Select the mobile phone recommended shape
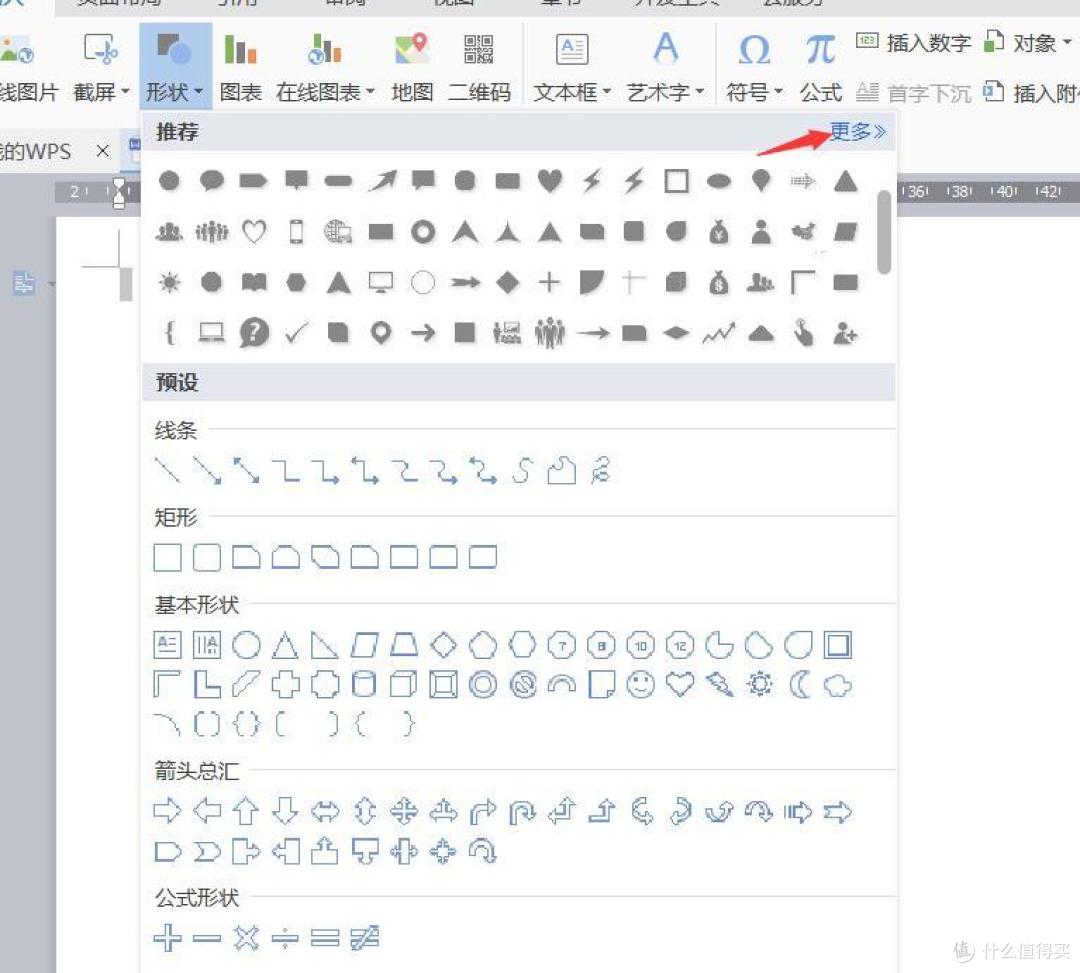This screenshot has width=1080, height=973. (296, 231)
